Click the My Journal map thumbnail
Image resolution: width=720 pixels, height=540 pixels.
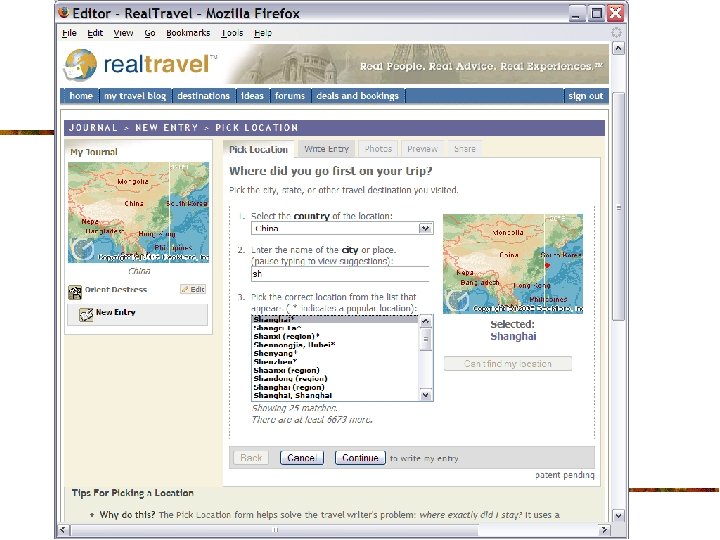(138, 212)
